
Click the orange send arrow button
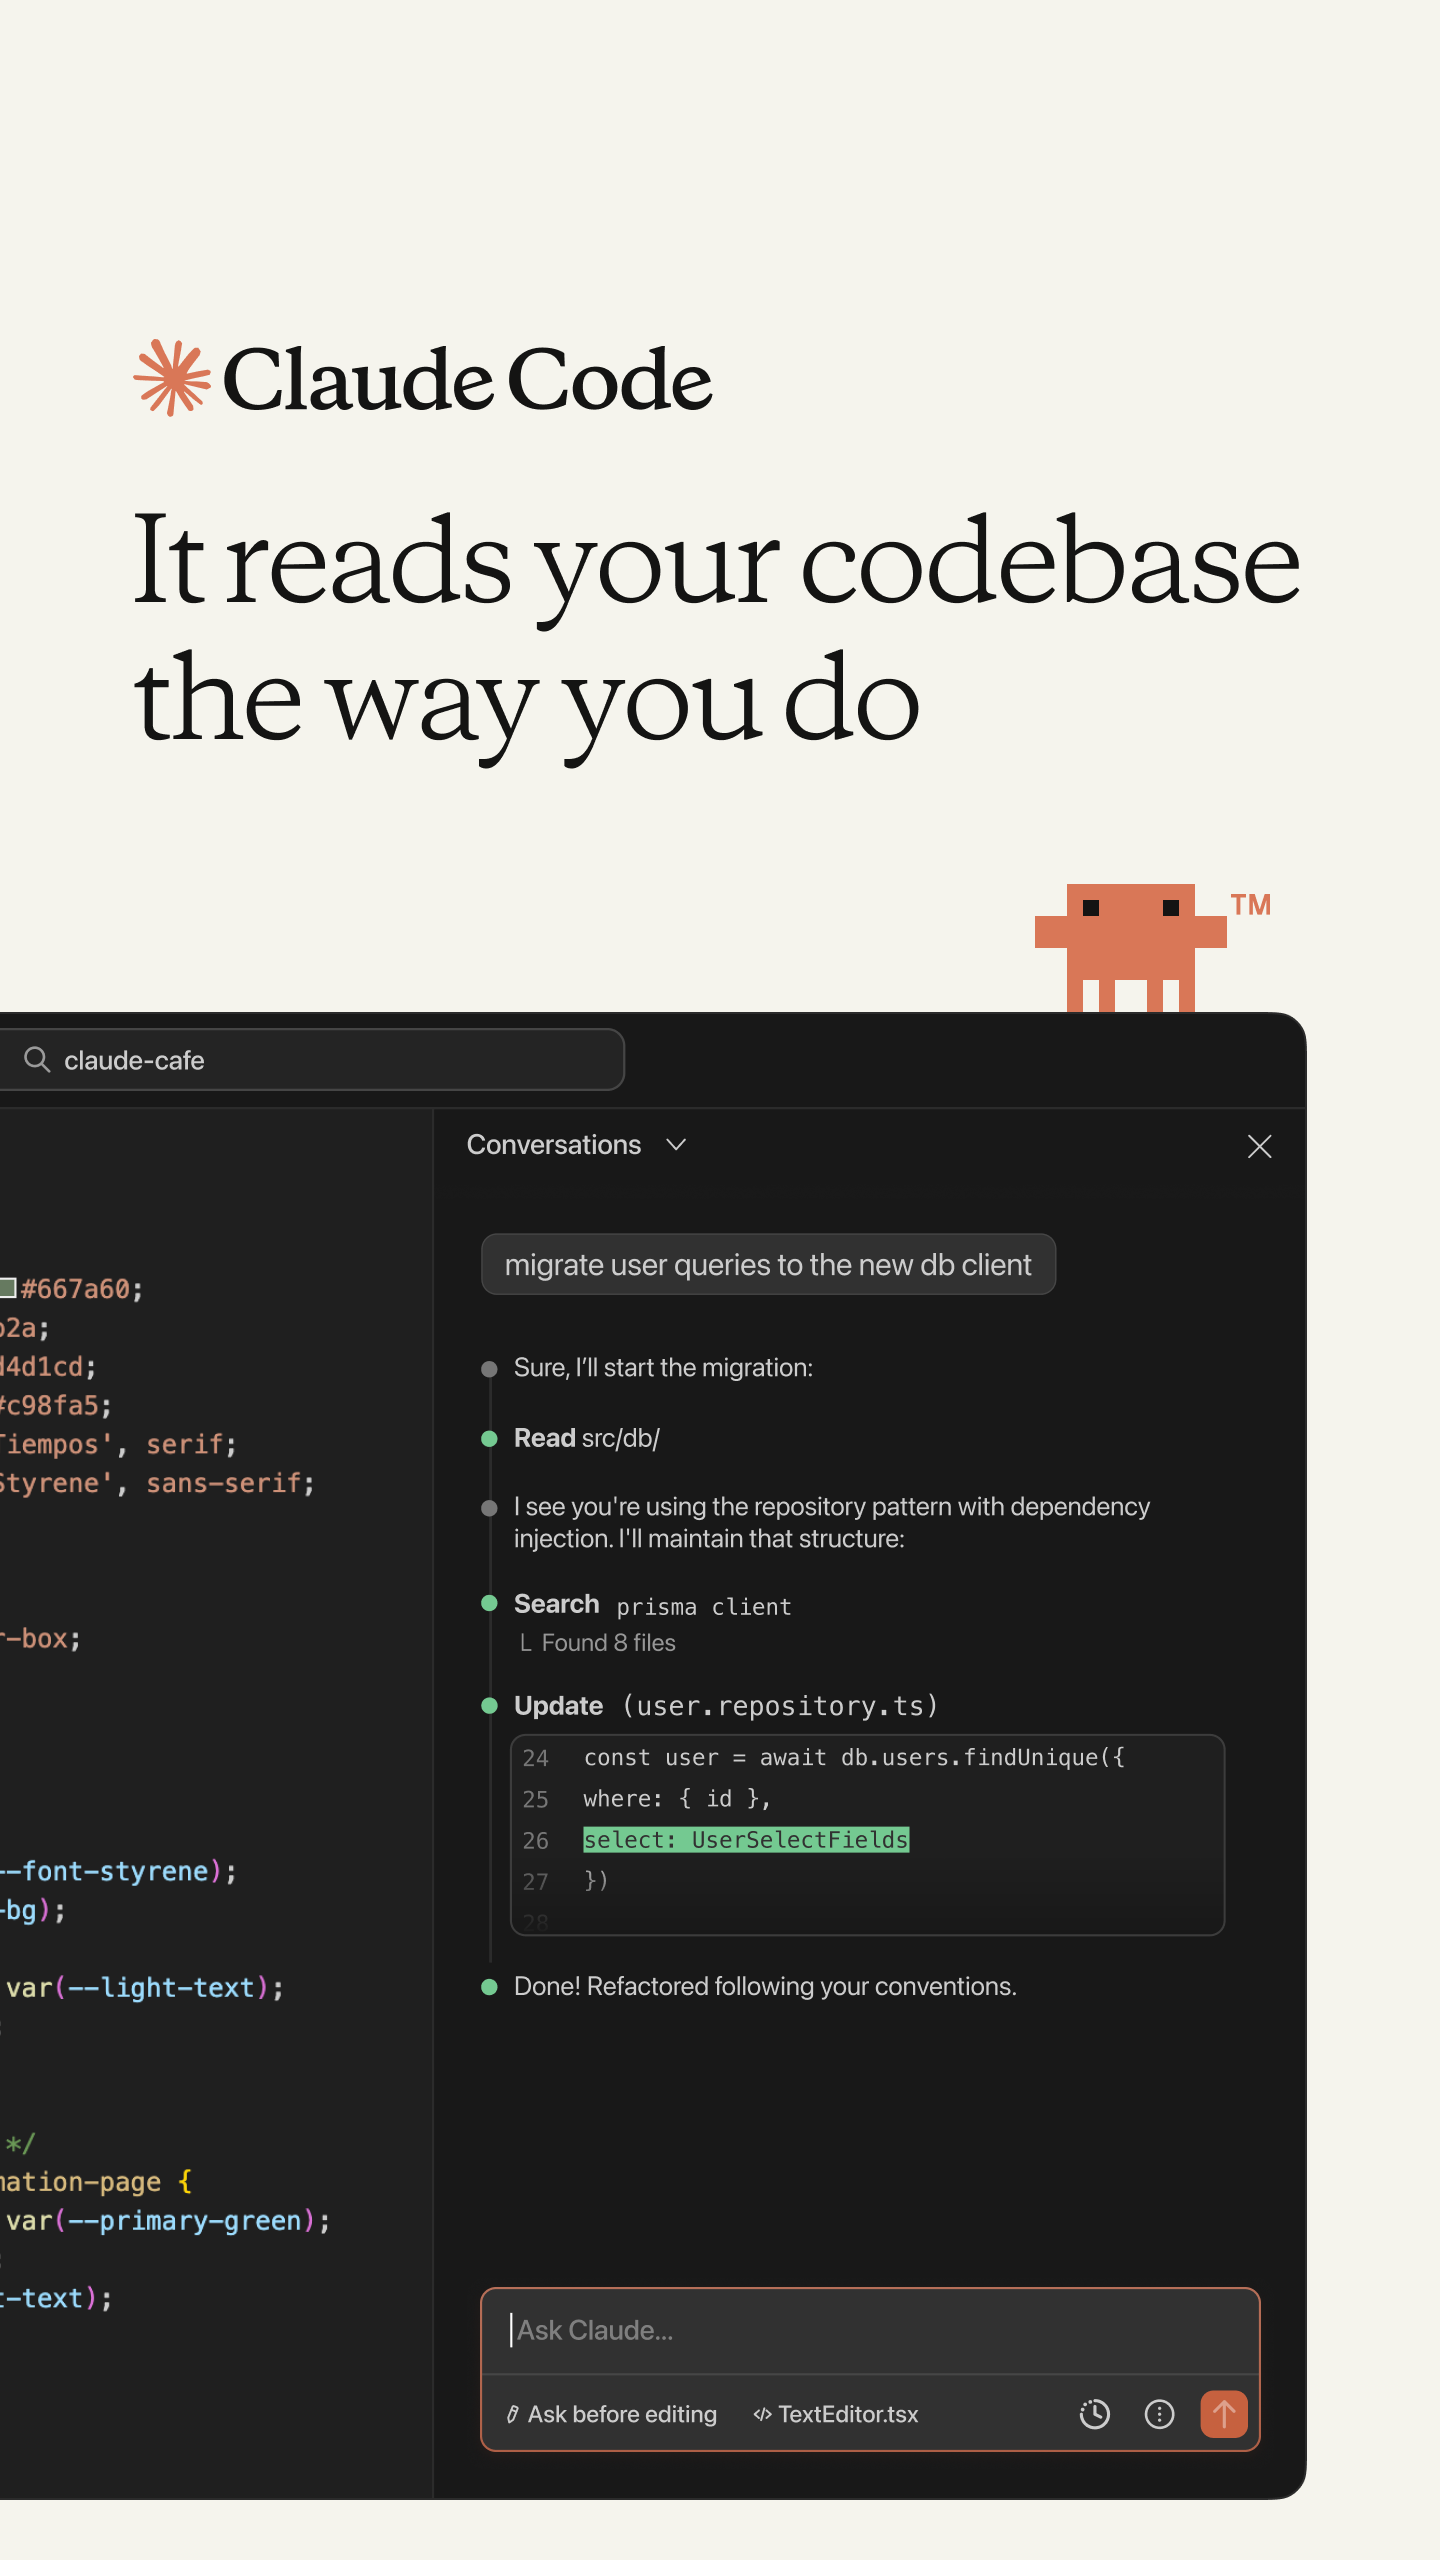(x=1224, y=2414)
